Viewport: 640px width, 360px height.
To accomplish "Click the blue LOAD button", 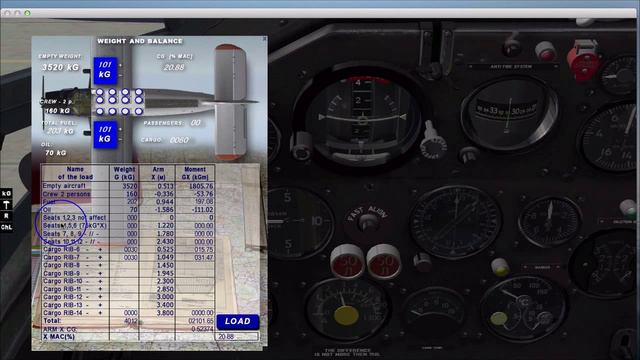I will [238, 322].
